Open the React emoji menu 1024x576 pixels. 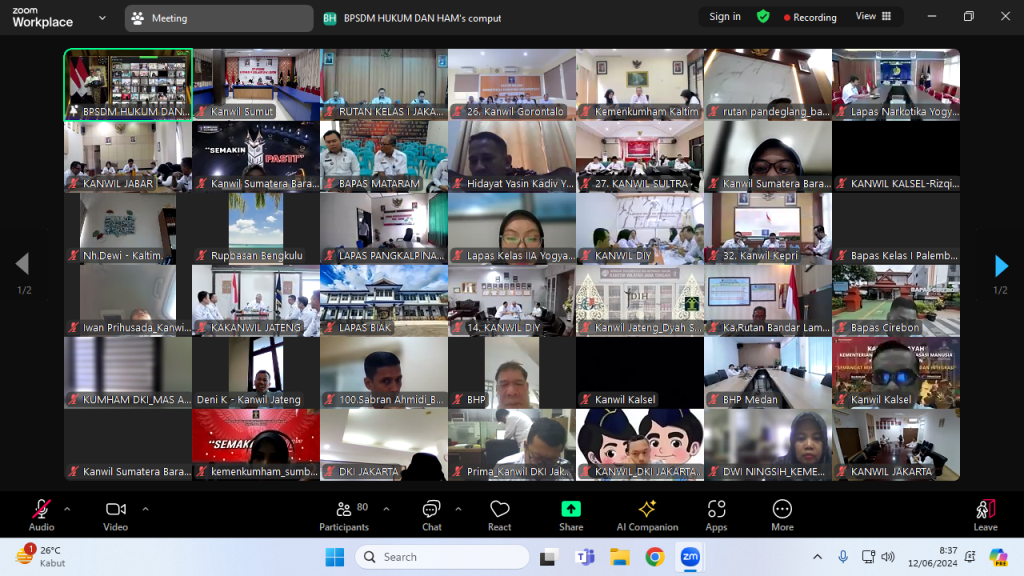coord(499,514)
